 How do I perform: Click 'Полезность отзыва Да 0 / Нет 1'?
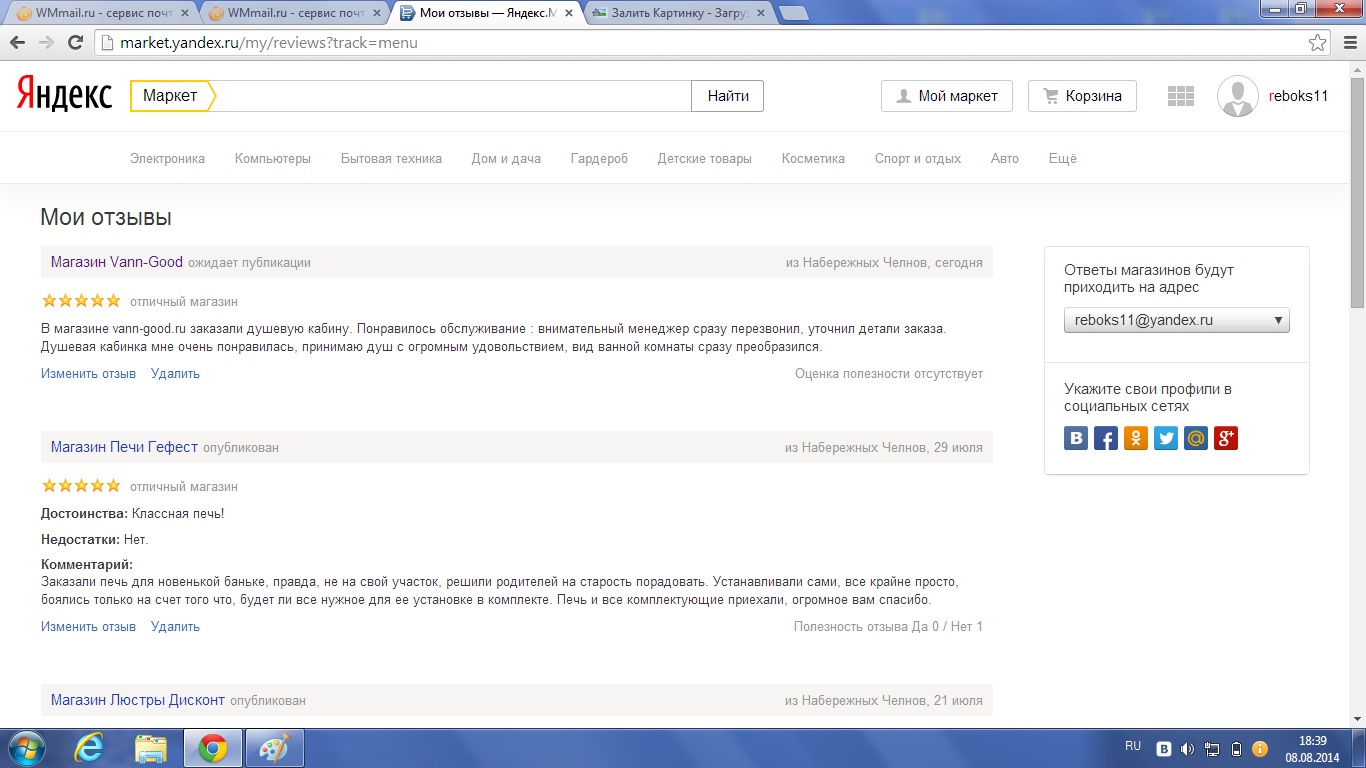(888, 626)
